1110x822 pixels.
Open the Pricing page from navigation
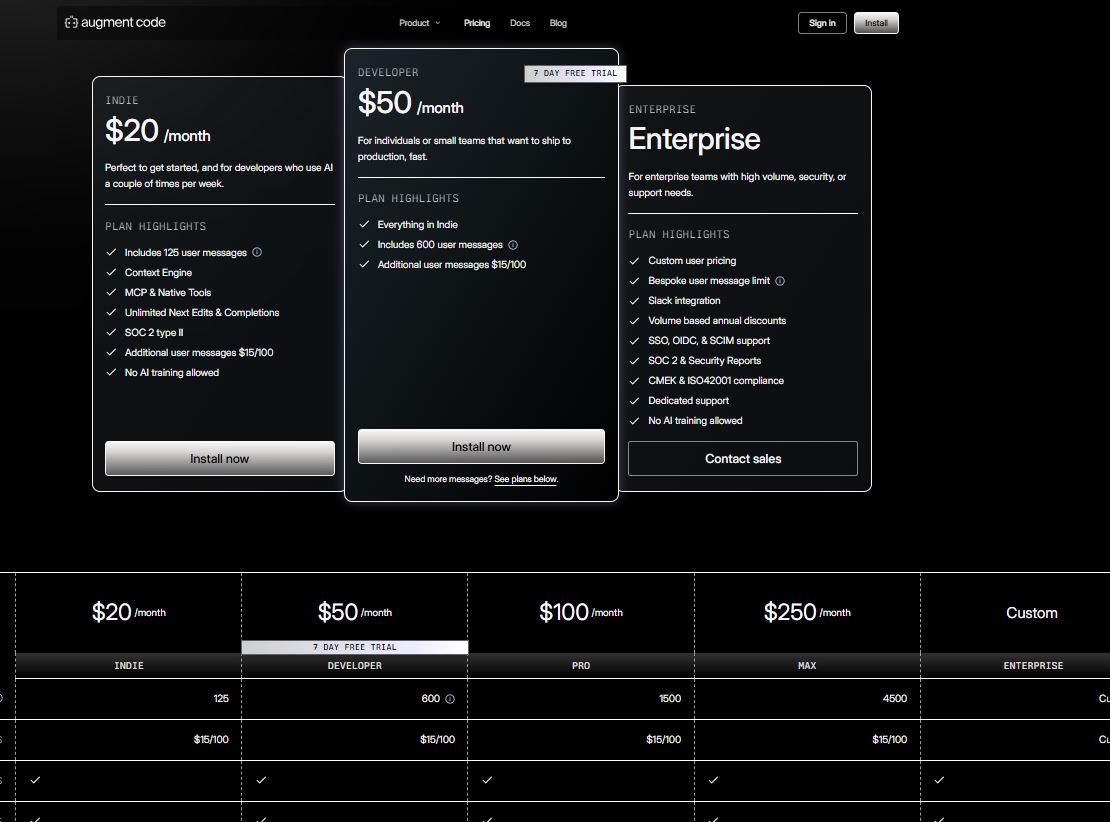477,23
